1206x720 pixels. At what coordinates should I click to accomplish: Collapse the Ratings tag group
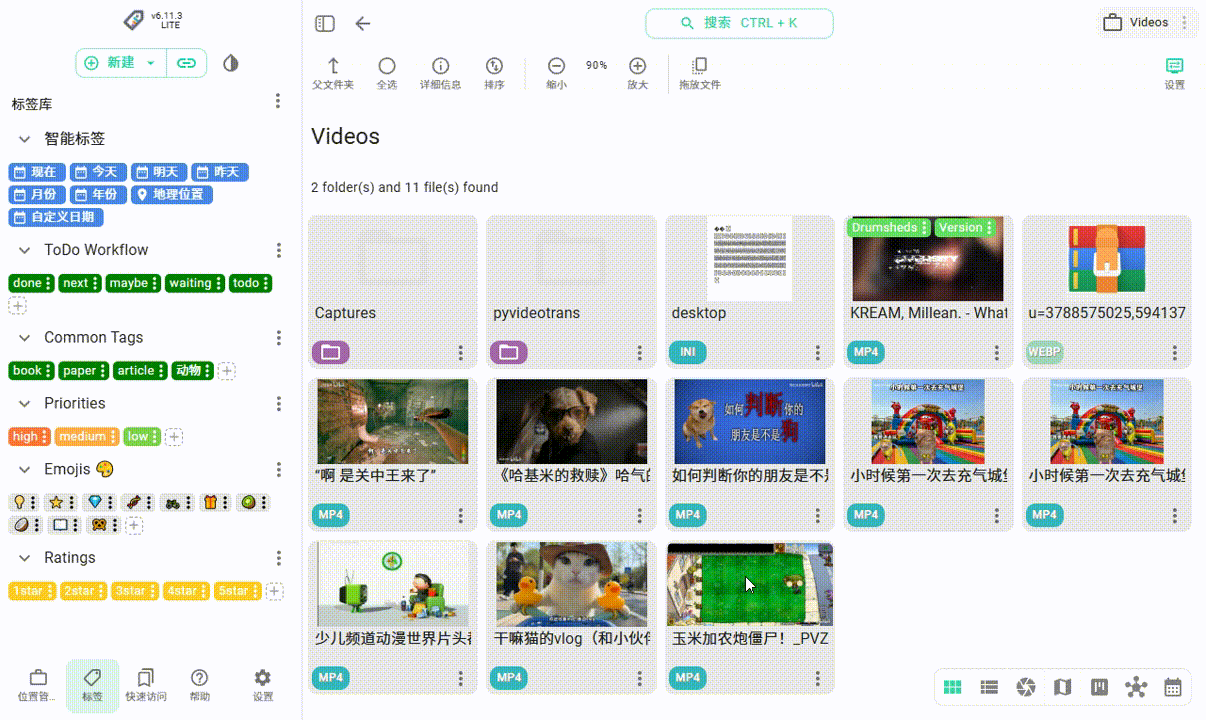point(24,558)
